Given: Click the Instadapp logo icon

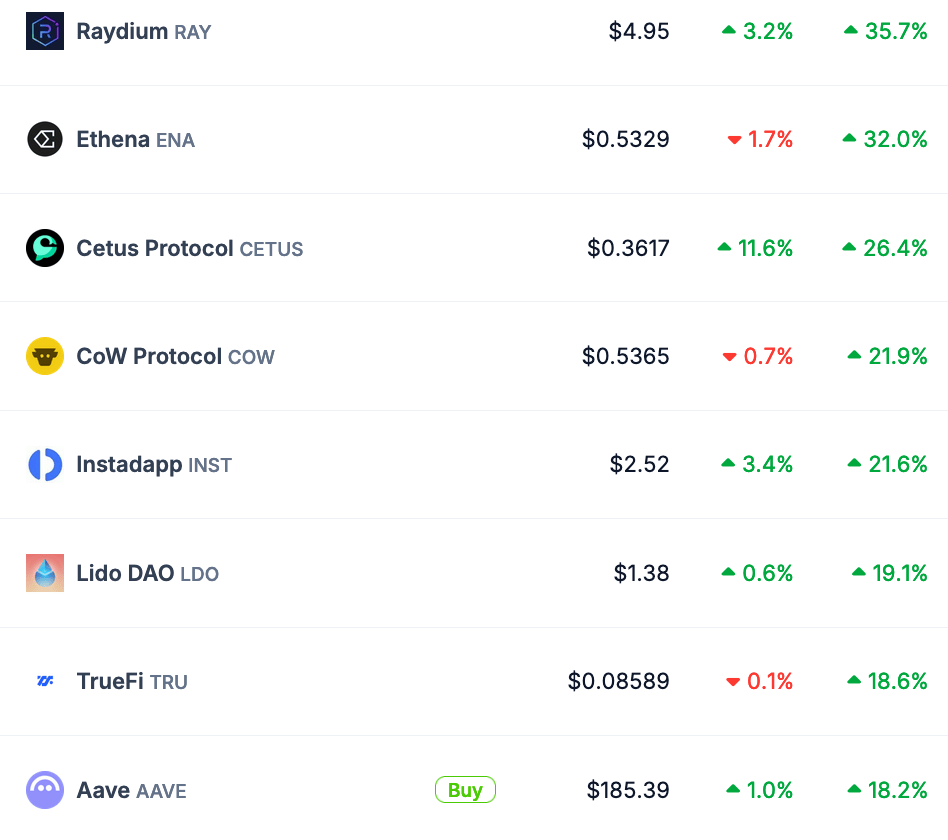Looking at the screenshot, I should 45,465.
